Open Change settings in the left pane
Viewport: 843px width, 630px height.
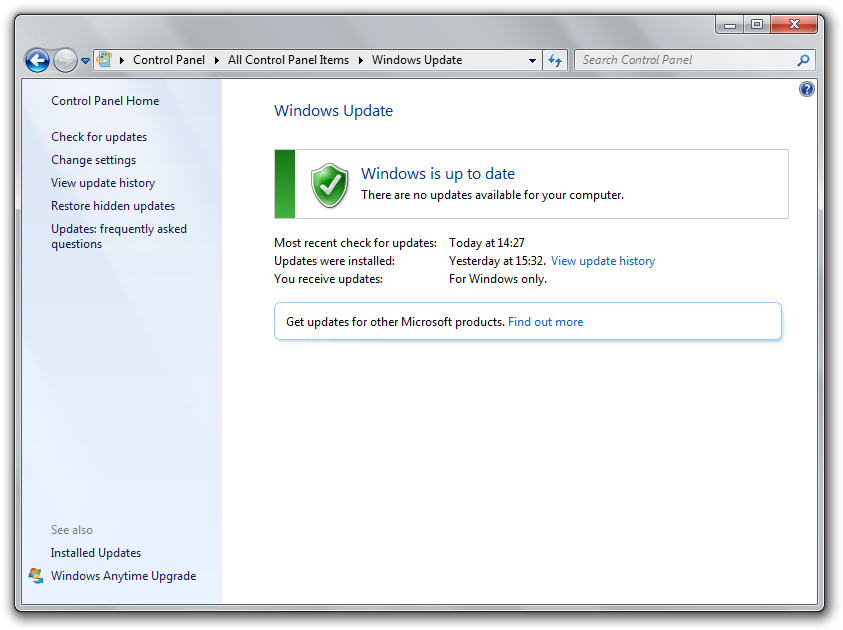93,160
